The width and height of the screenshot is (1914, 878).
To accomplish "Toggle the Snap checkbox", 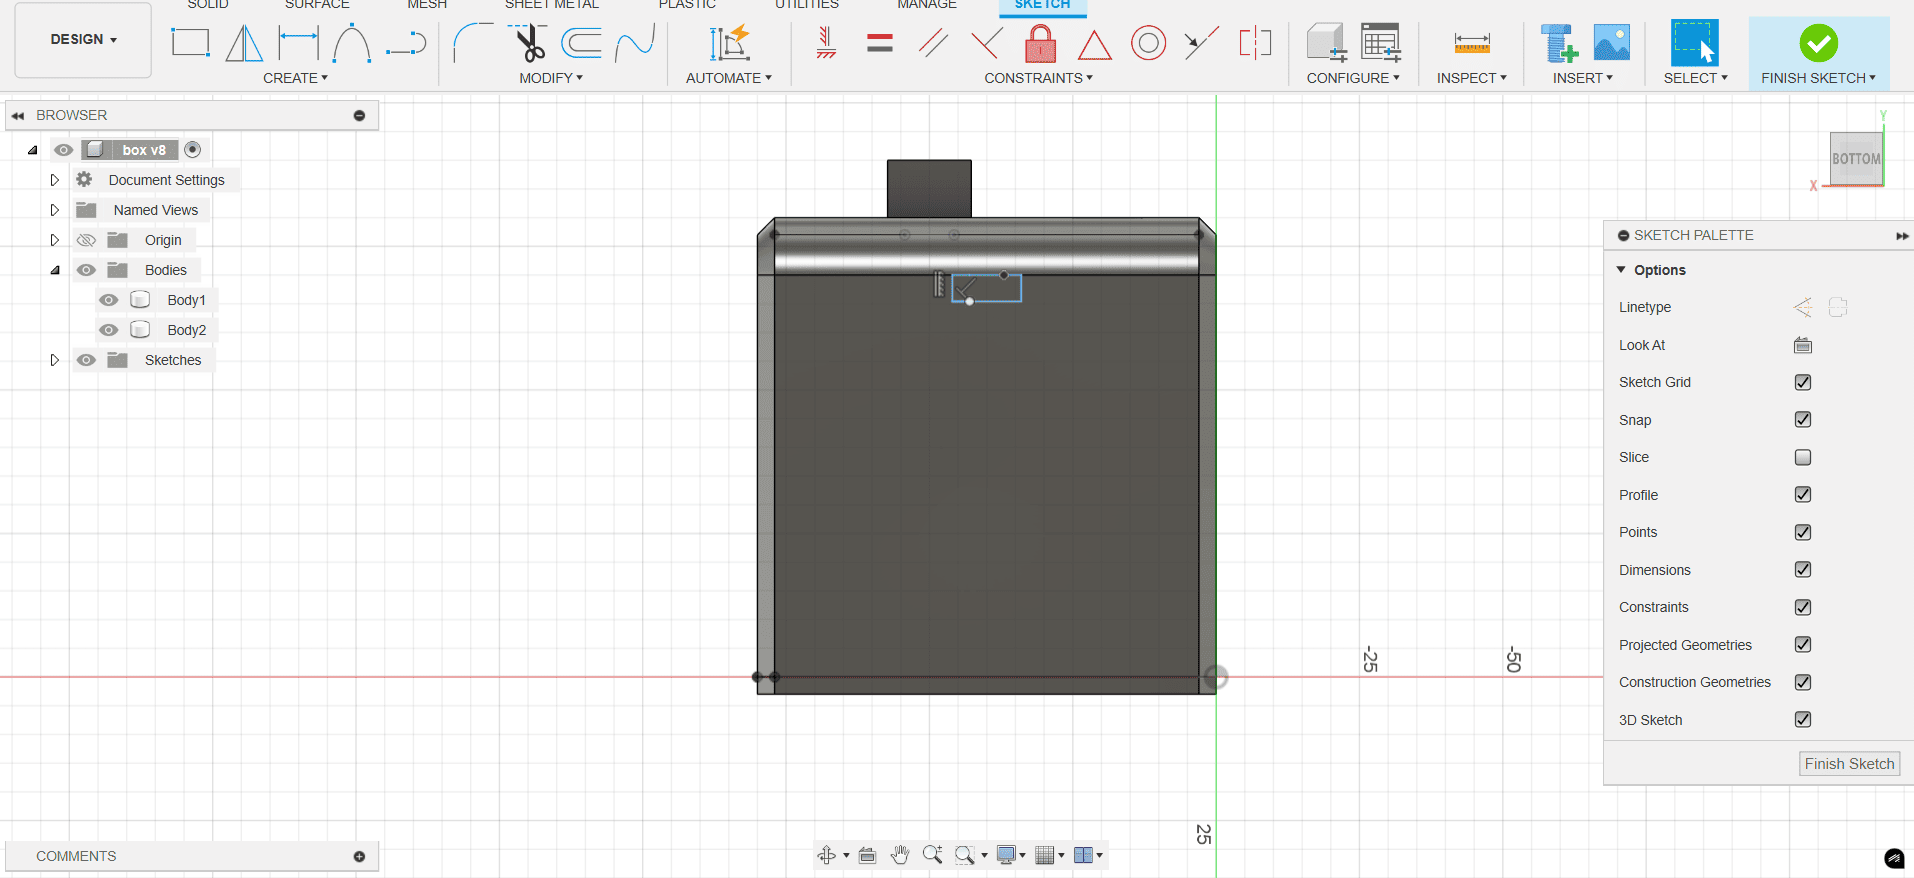I will pyautogui.click(x=1803, y=420).
